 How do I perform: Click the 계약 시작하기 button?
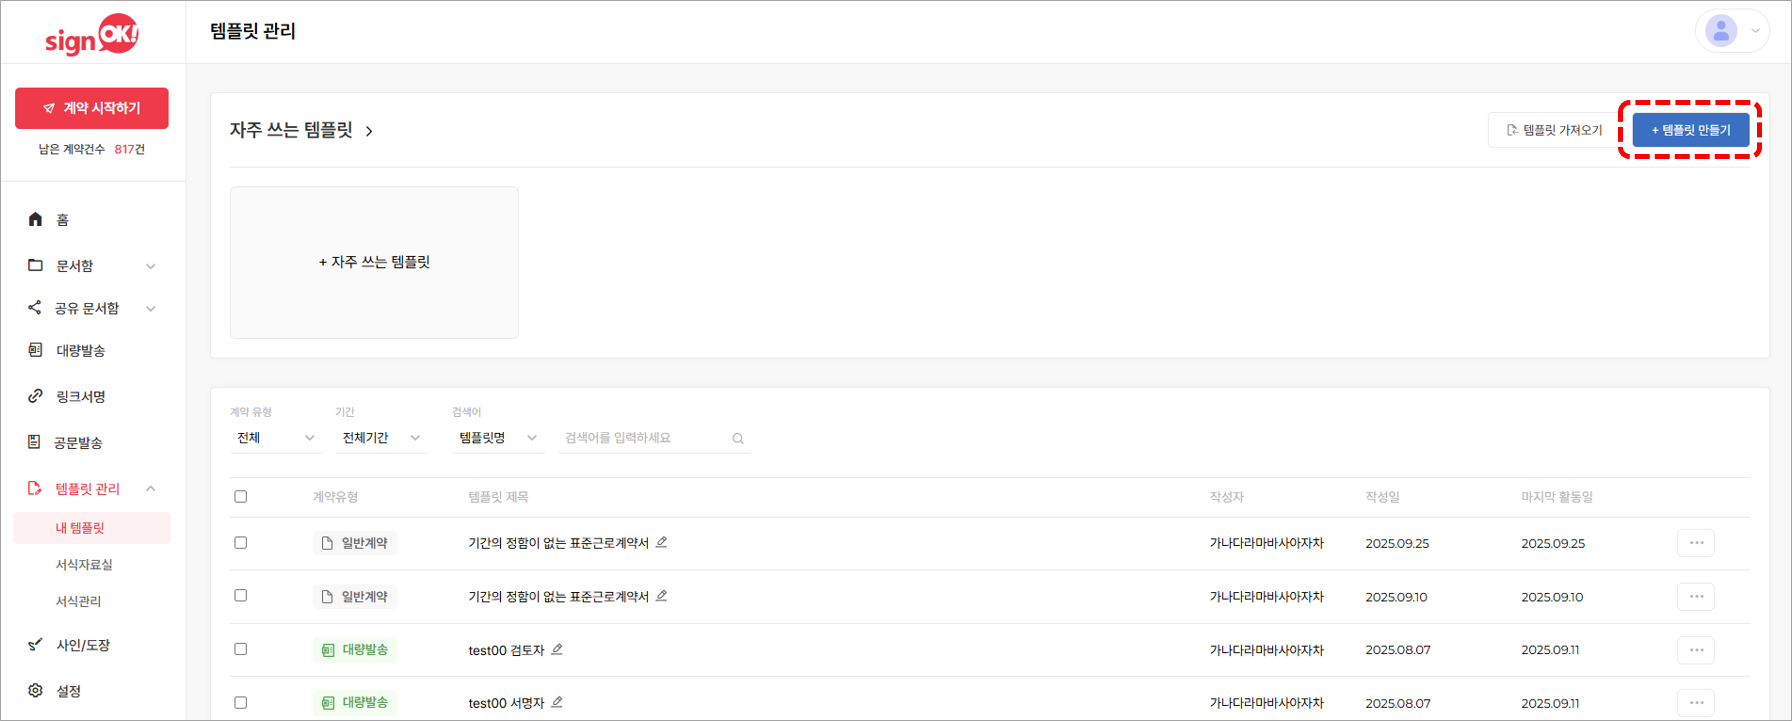92,108
